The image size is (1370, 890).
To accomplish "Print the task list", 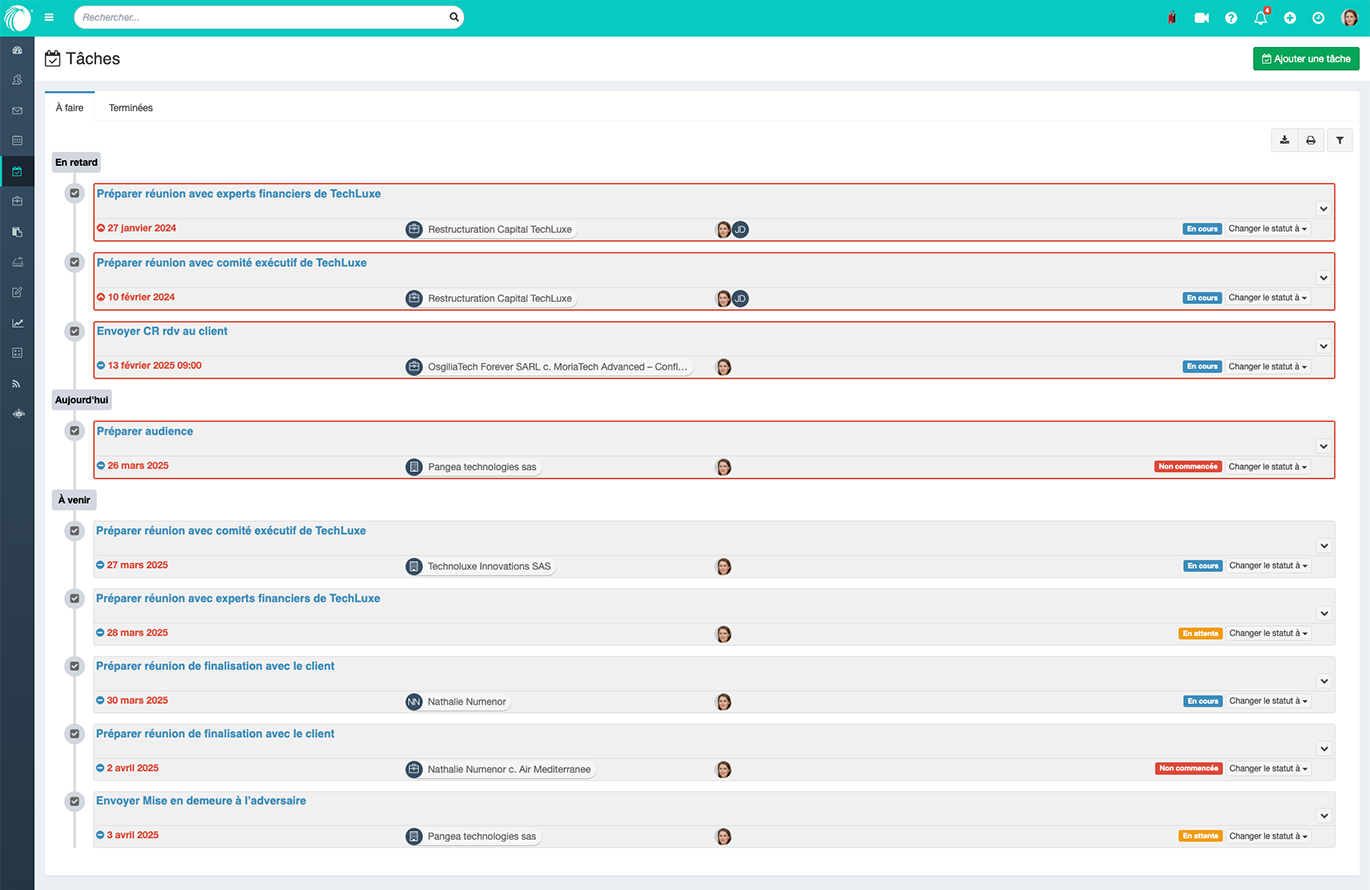I will 1311,140.
